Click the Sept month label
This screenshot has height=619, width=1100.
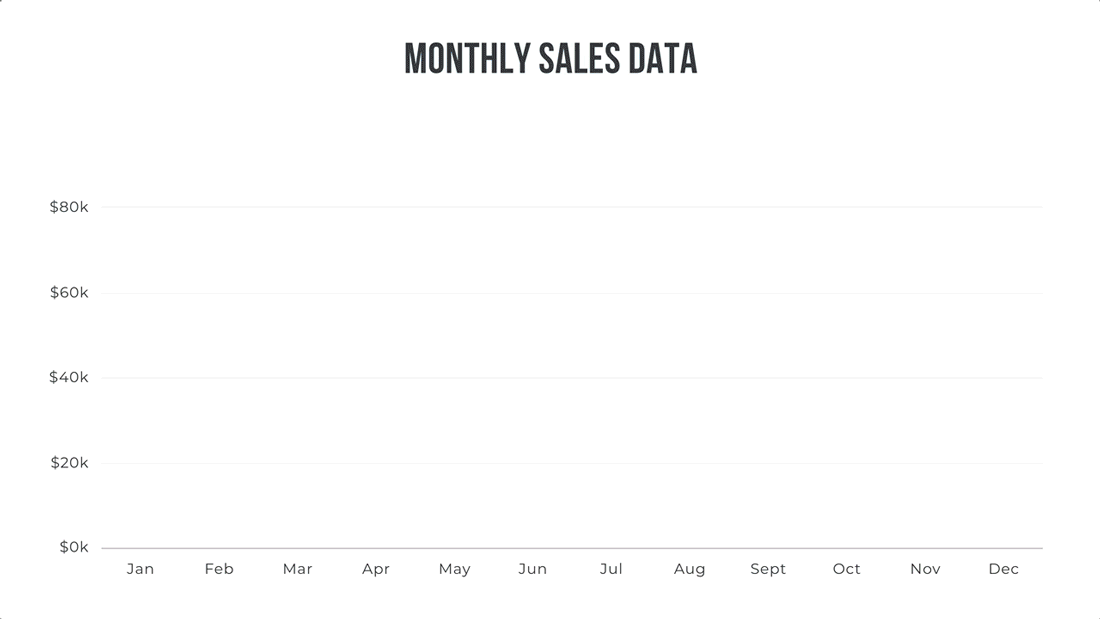click(768, 569)
